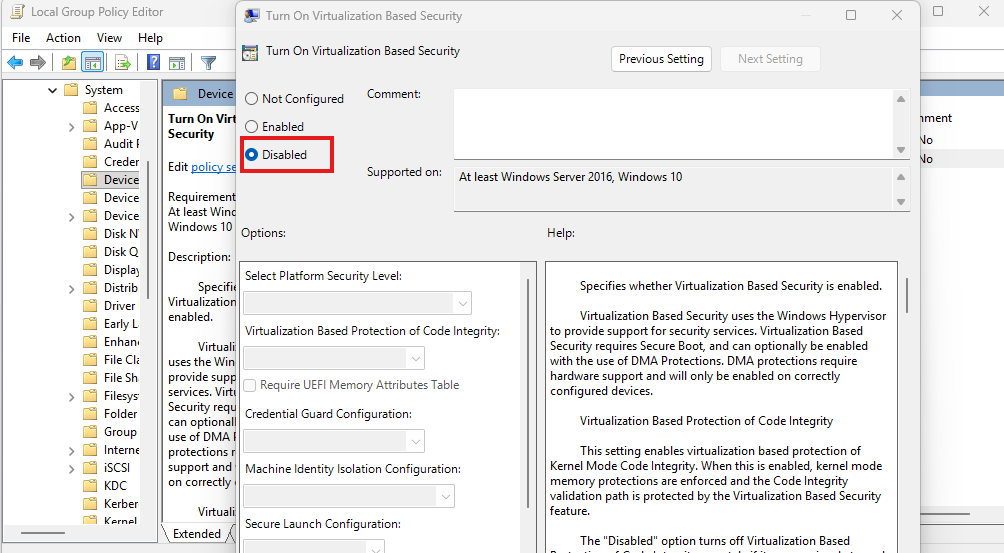Viewport: 1004px width, 553px height.
Task: Expand the App-V tree node
Action: coord(71,127)
